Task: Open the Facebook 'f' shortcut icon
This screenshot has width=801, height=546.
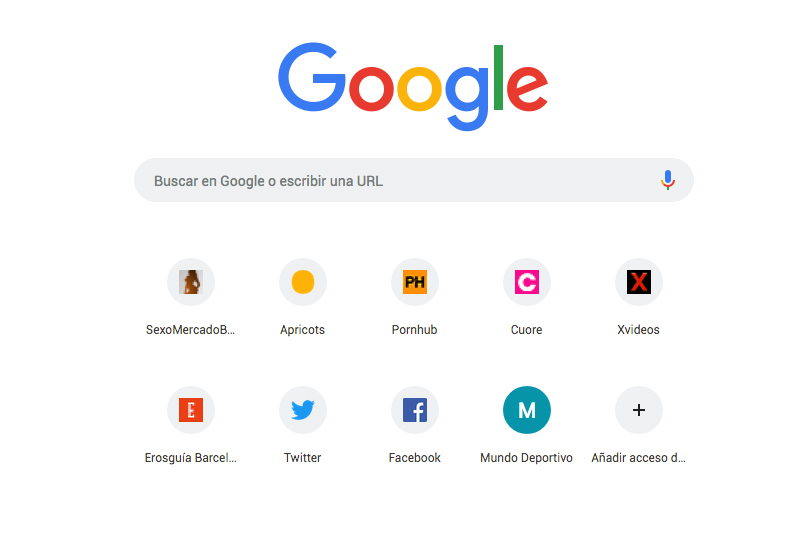Action: coord(415,410)
